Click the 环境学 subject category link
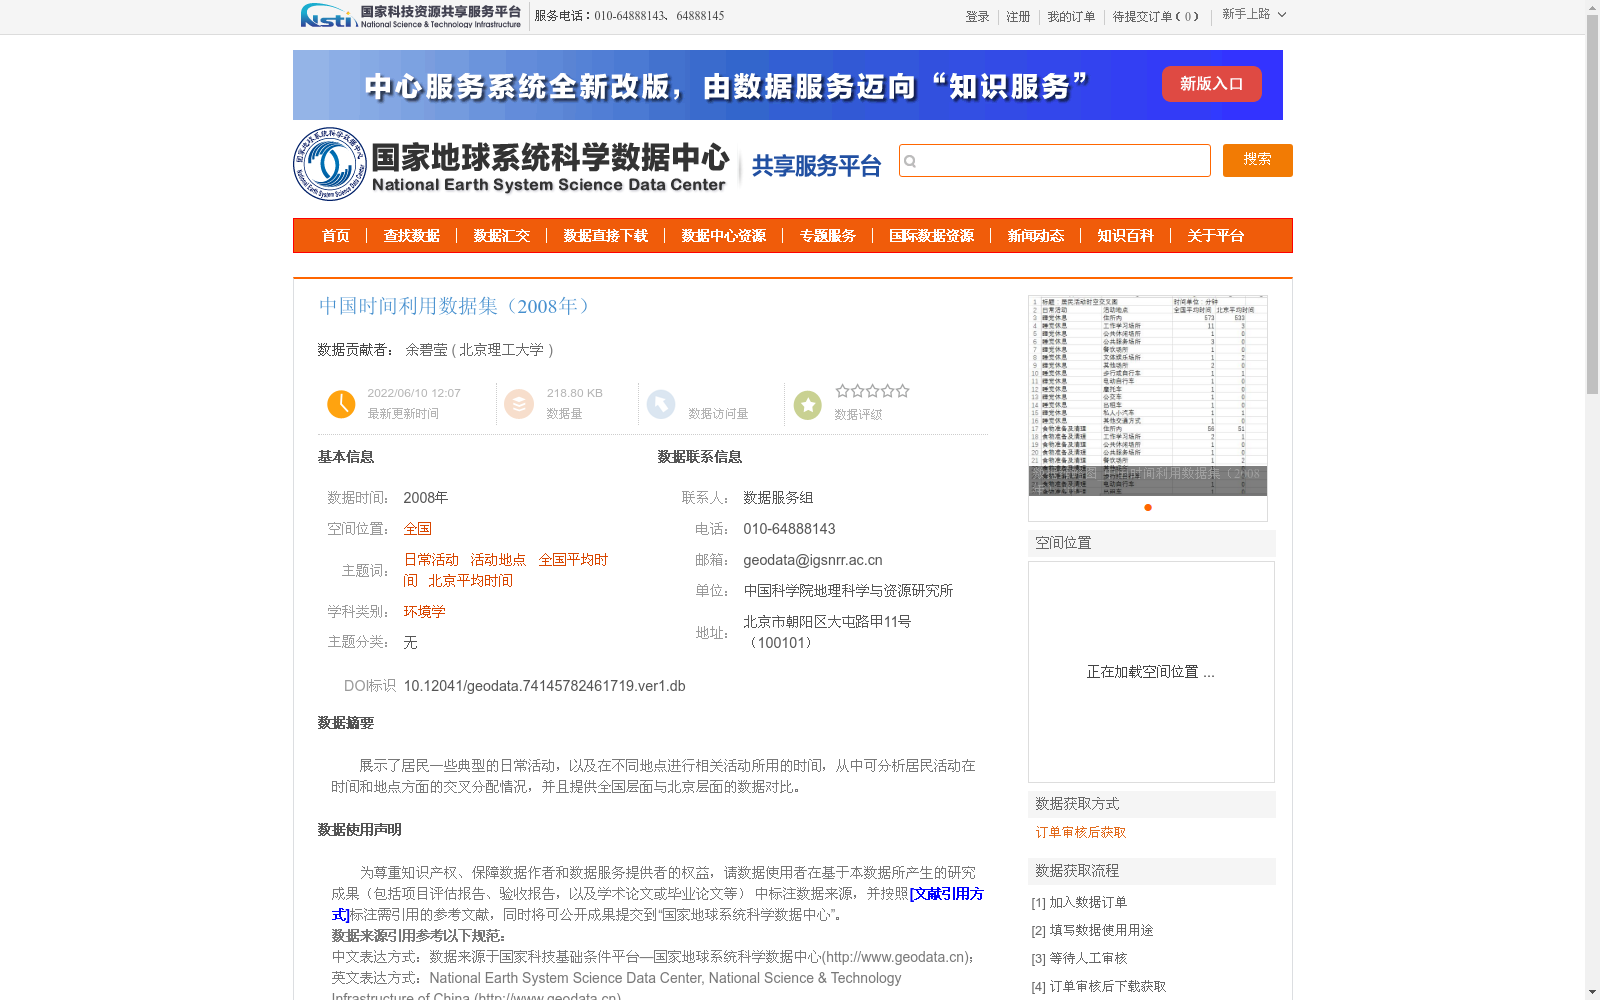 point(425,612)
